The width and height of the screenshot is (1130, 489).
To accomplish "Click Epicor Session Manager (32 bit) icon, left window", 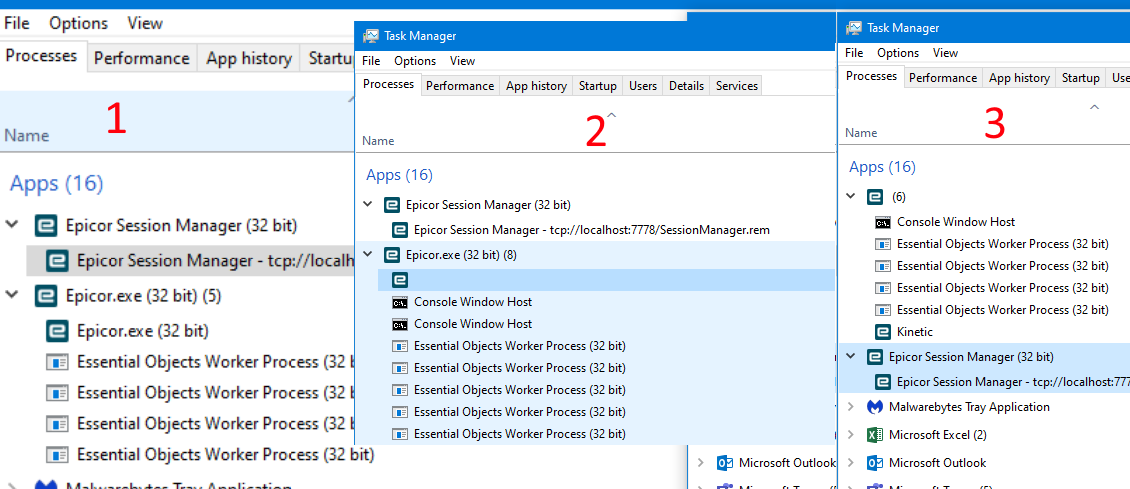I will pyautogui.click(x=46, y=225).
